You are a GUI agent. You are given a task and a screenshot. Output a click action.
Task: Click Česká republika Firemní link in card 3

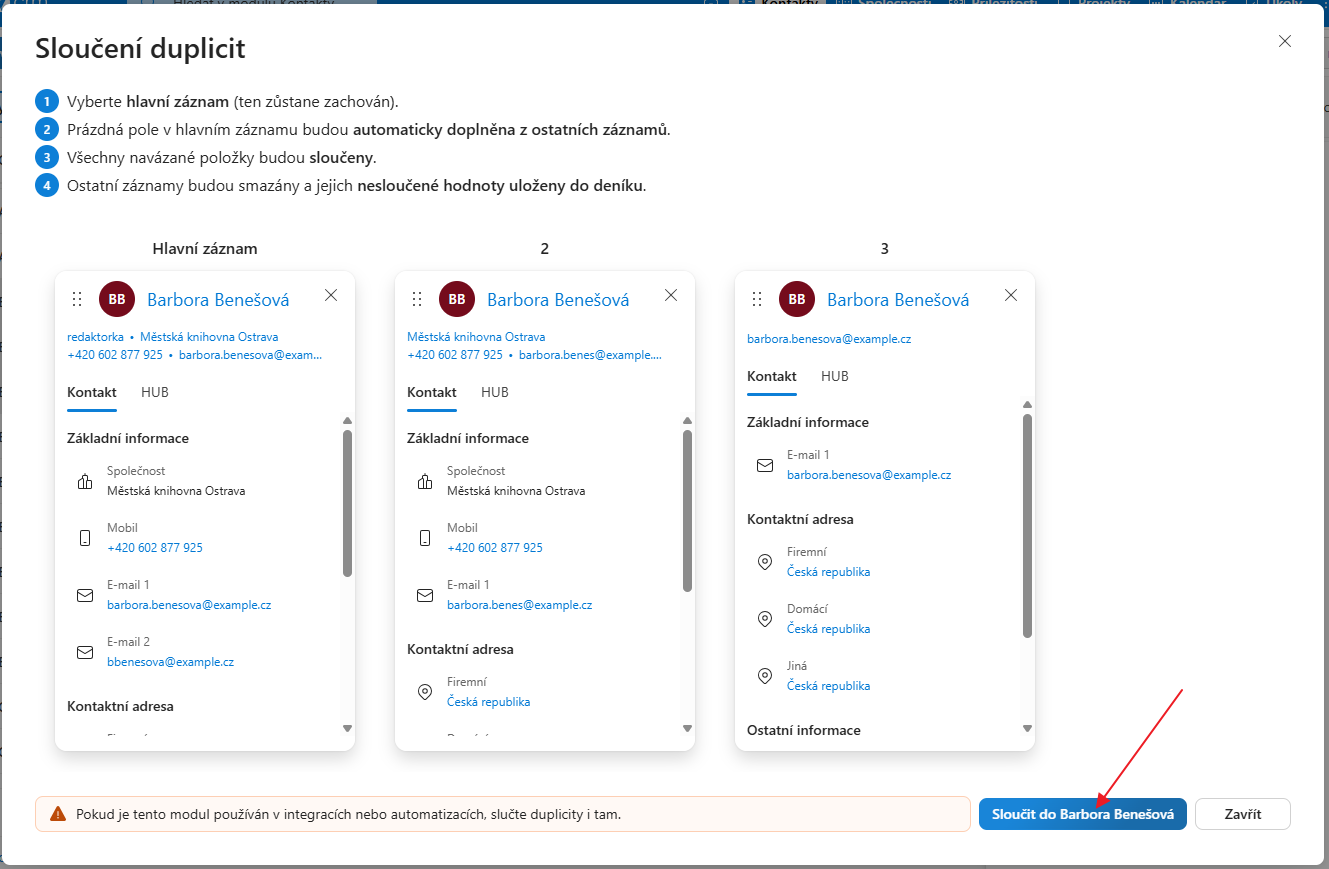pyautogui.click(x=828, y=572)
